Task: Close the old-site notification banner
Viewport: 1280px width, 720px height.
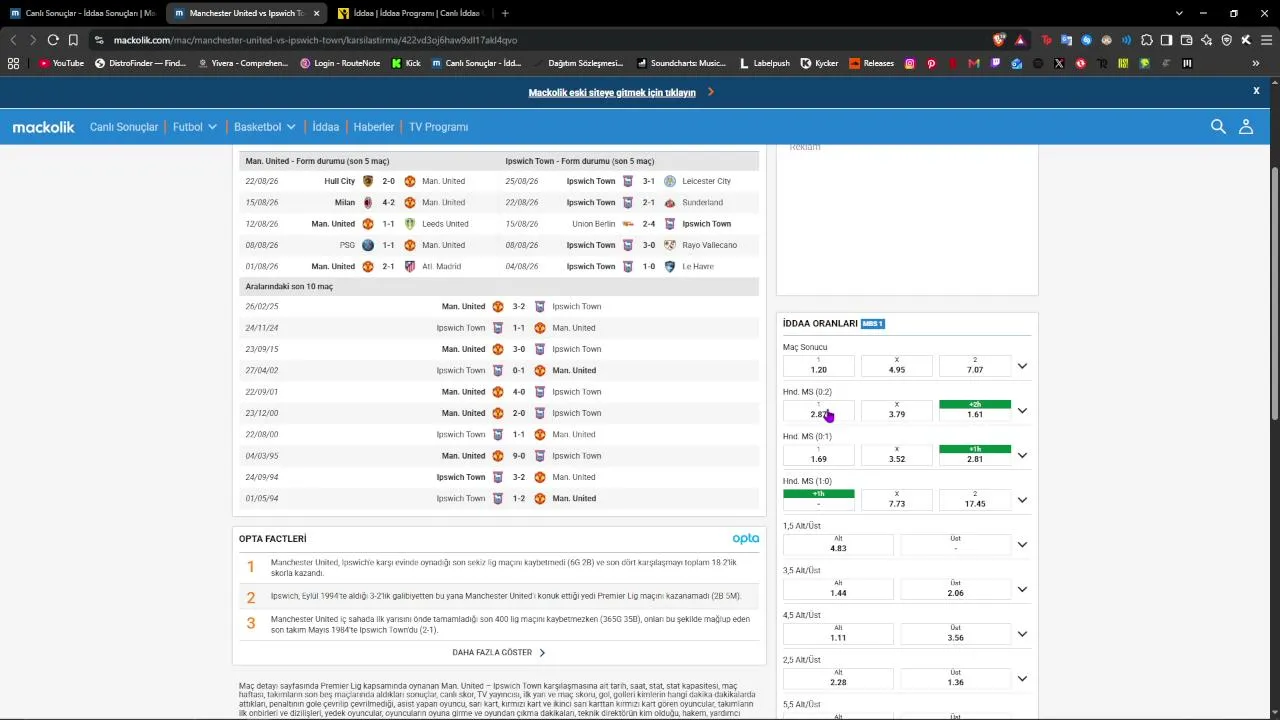Action: click(1256, 91)
